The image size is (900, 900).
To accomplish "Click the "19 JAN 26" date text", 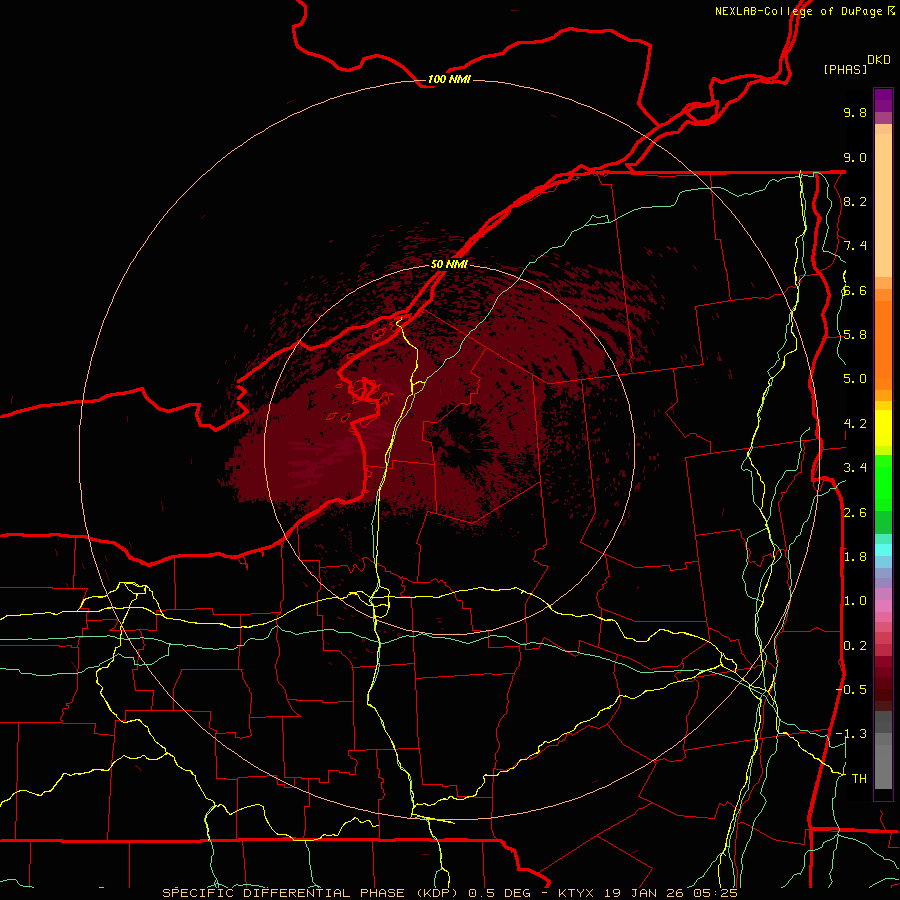I will click(644, 893).
